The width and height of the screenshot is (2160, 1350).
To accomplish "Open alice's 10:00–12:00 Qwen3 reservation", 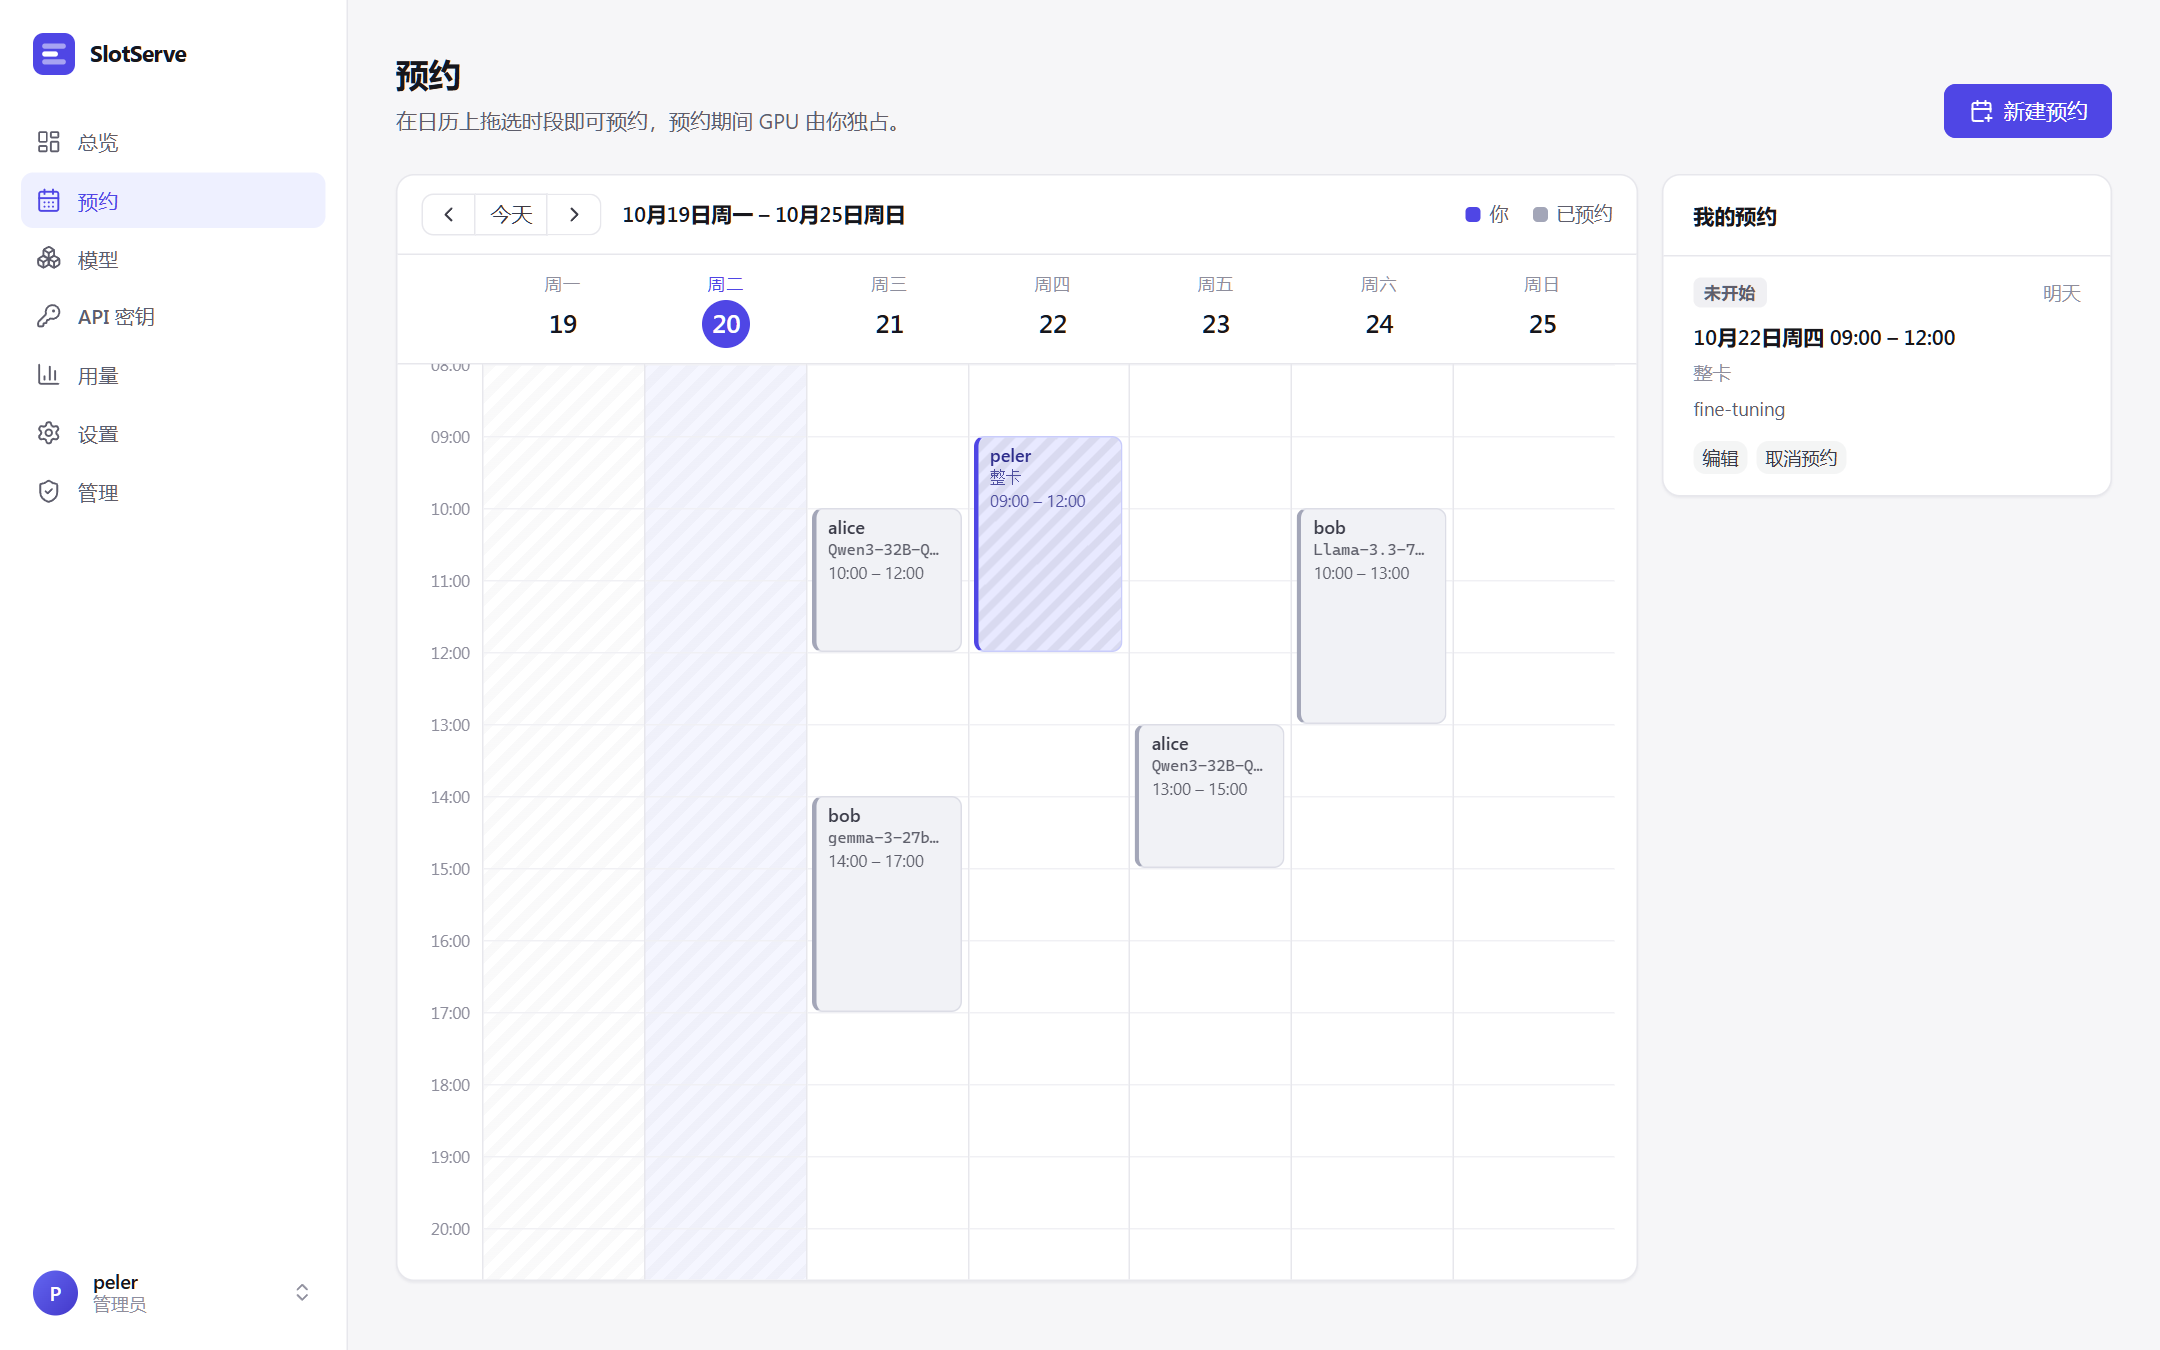I will pyautogui.click(x=887, y=580).
